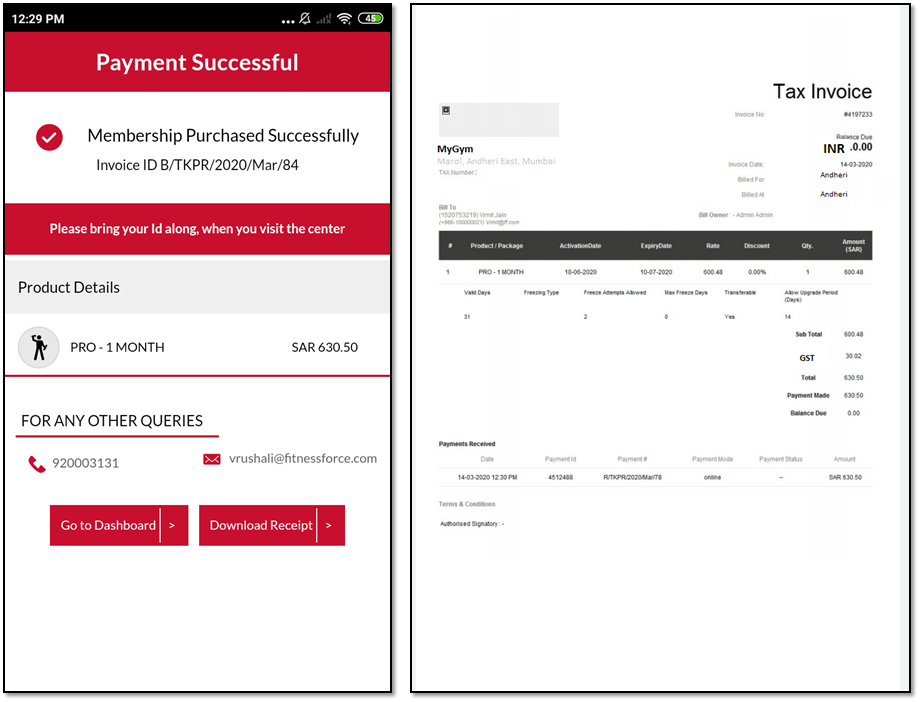The image size is (920, 702).
Task: Select the activation date 10-06-2020
Action: [x=580, y=272]
